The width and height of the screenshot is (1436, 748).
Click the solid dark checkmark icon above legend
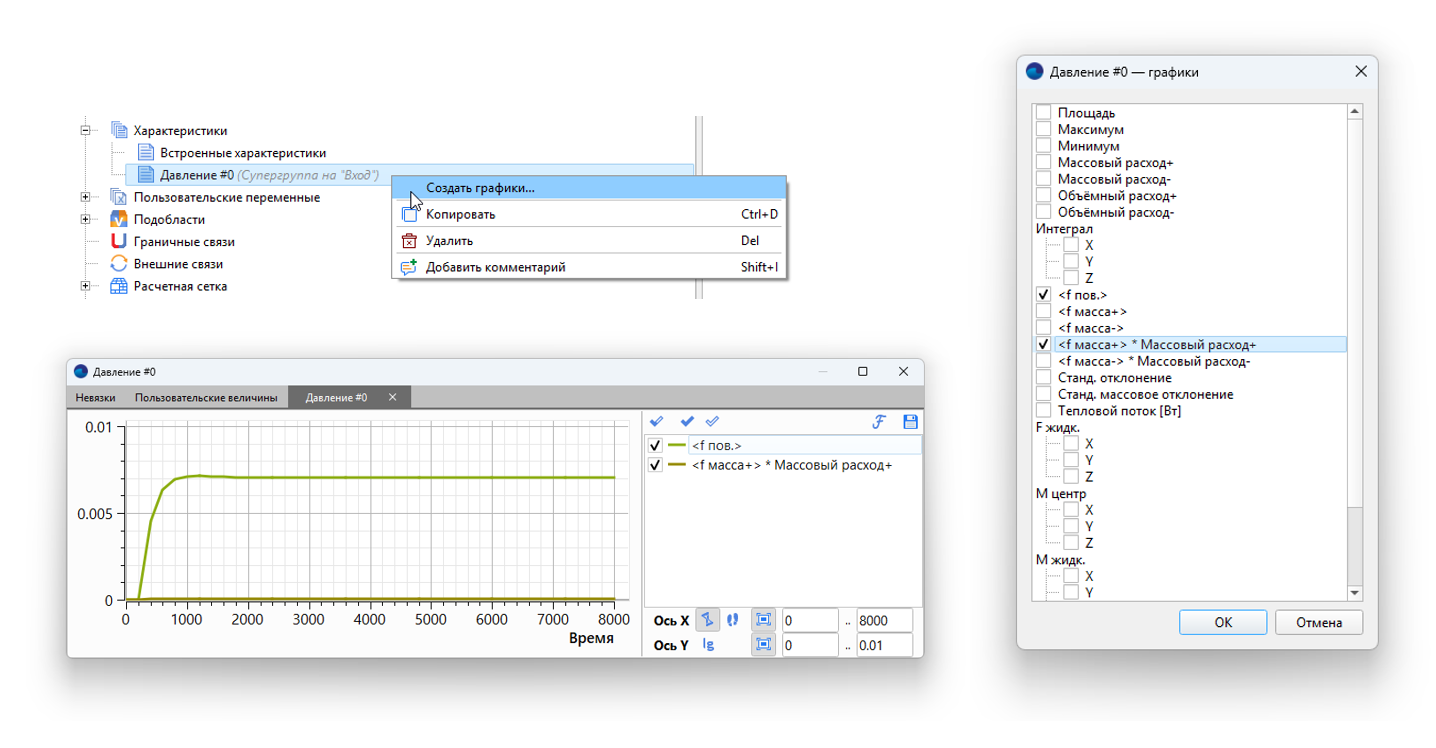tap(687, 422)
